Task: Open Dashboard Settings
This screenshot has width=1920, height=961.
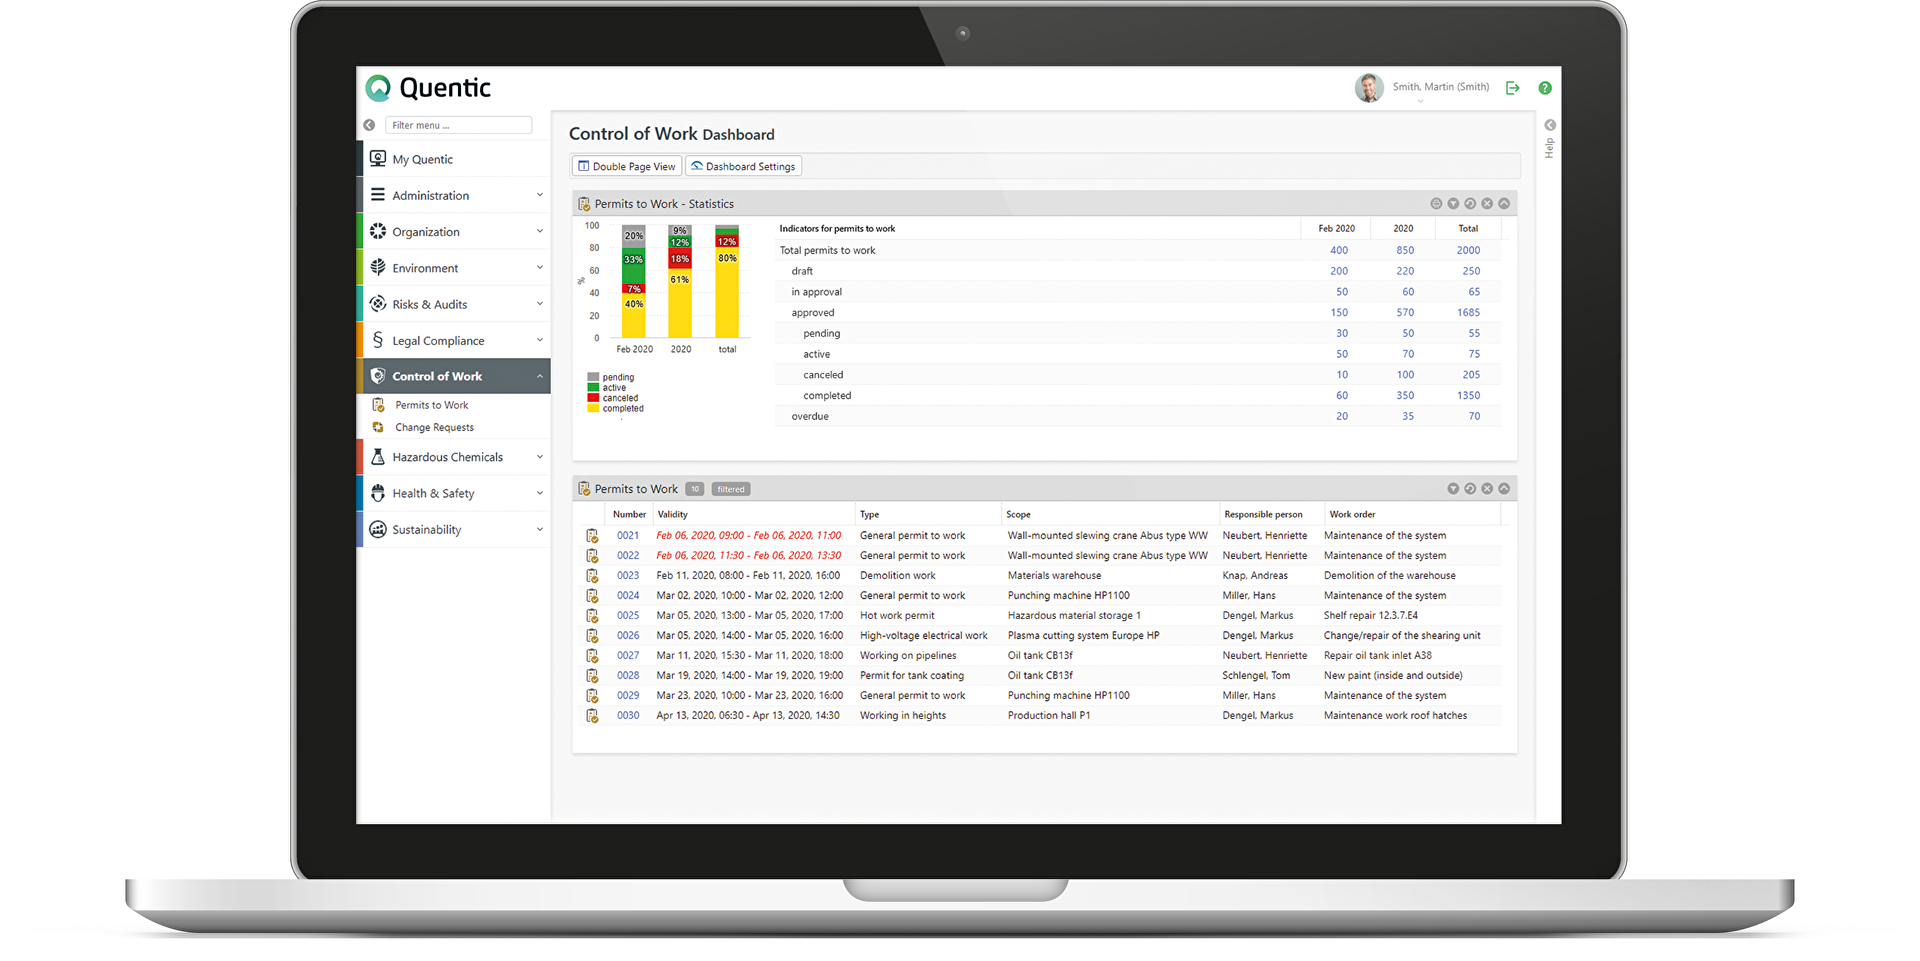Action: (x=743, y=166)
